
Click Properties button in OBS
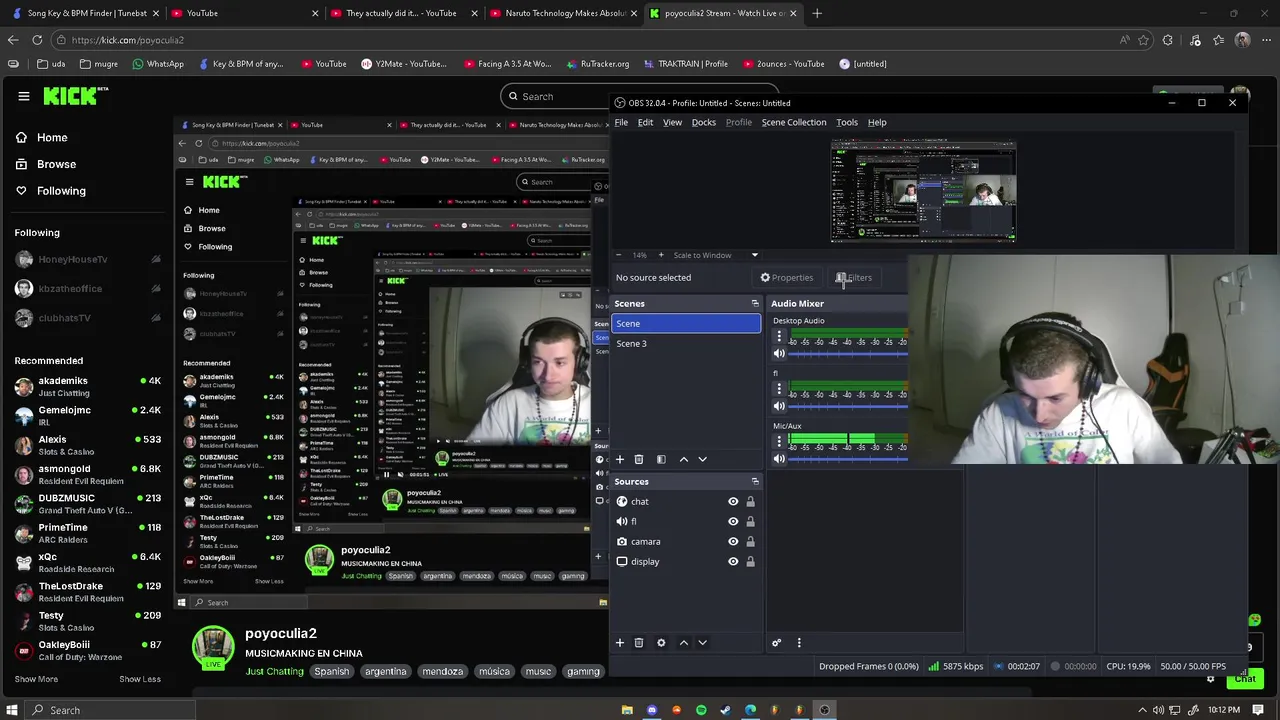(786, 278)
